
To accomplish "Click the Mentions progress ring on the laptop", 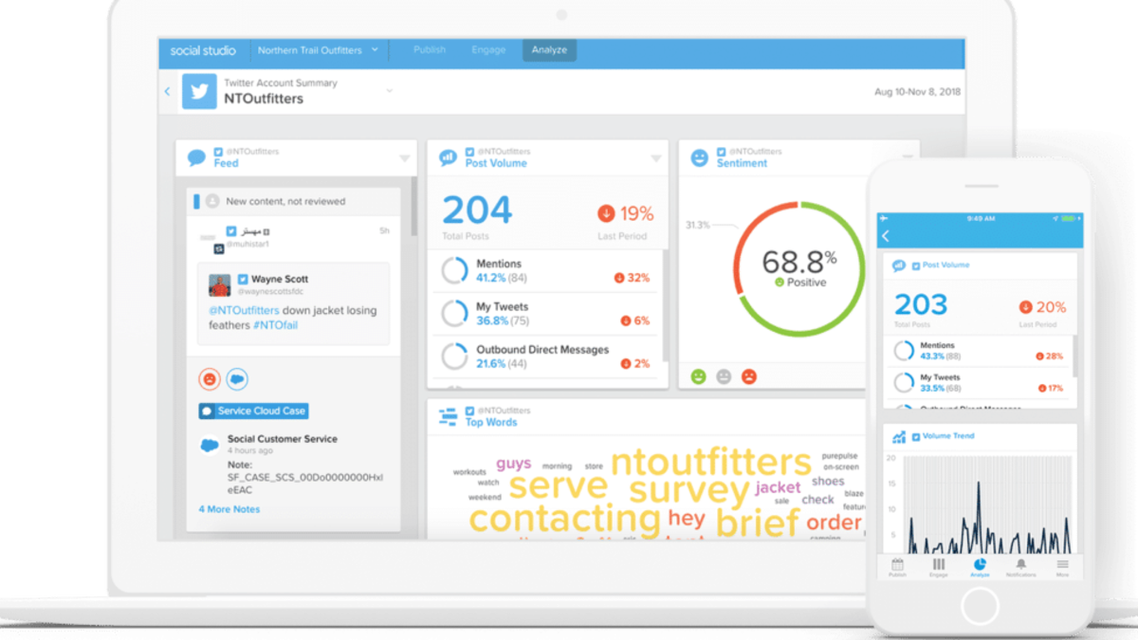I will point(455,271).
